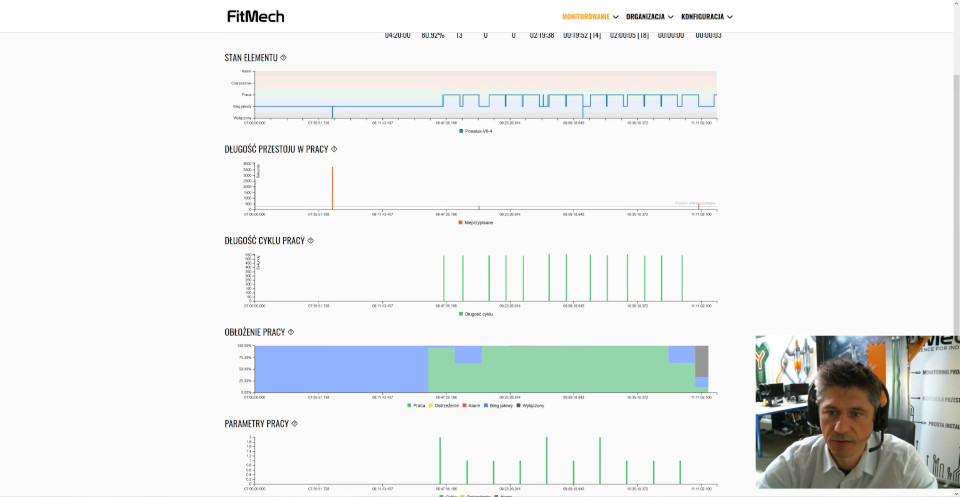The width and height of the screenshot is (960, 497).
Task: Toggle the Długość cyklu legend entry
Action: pos(476,314)
